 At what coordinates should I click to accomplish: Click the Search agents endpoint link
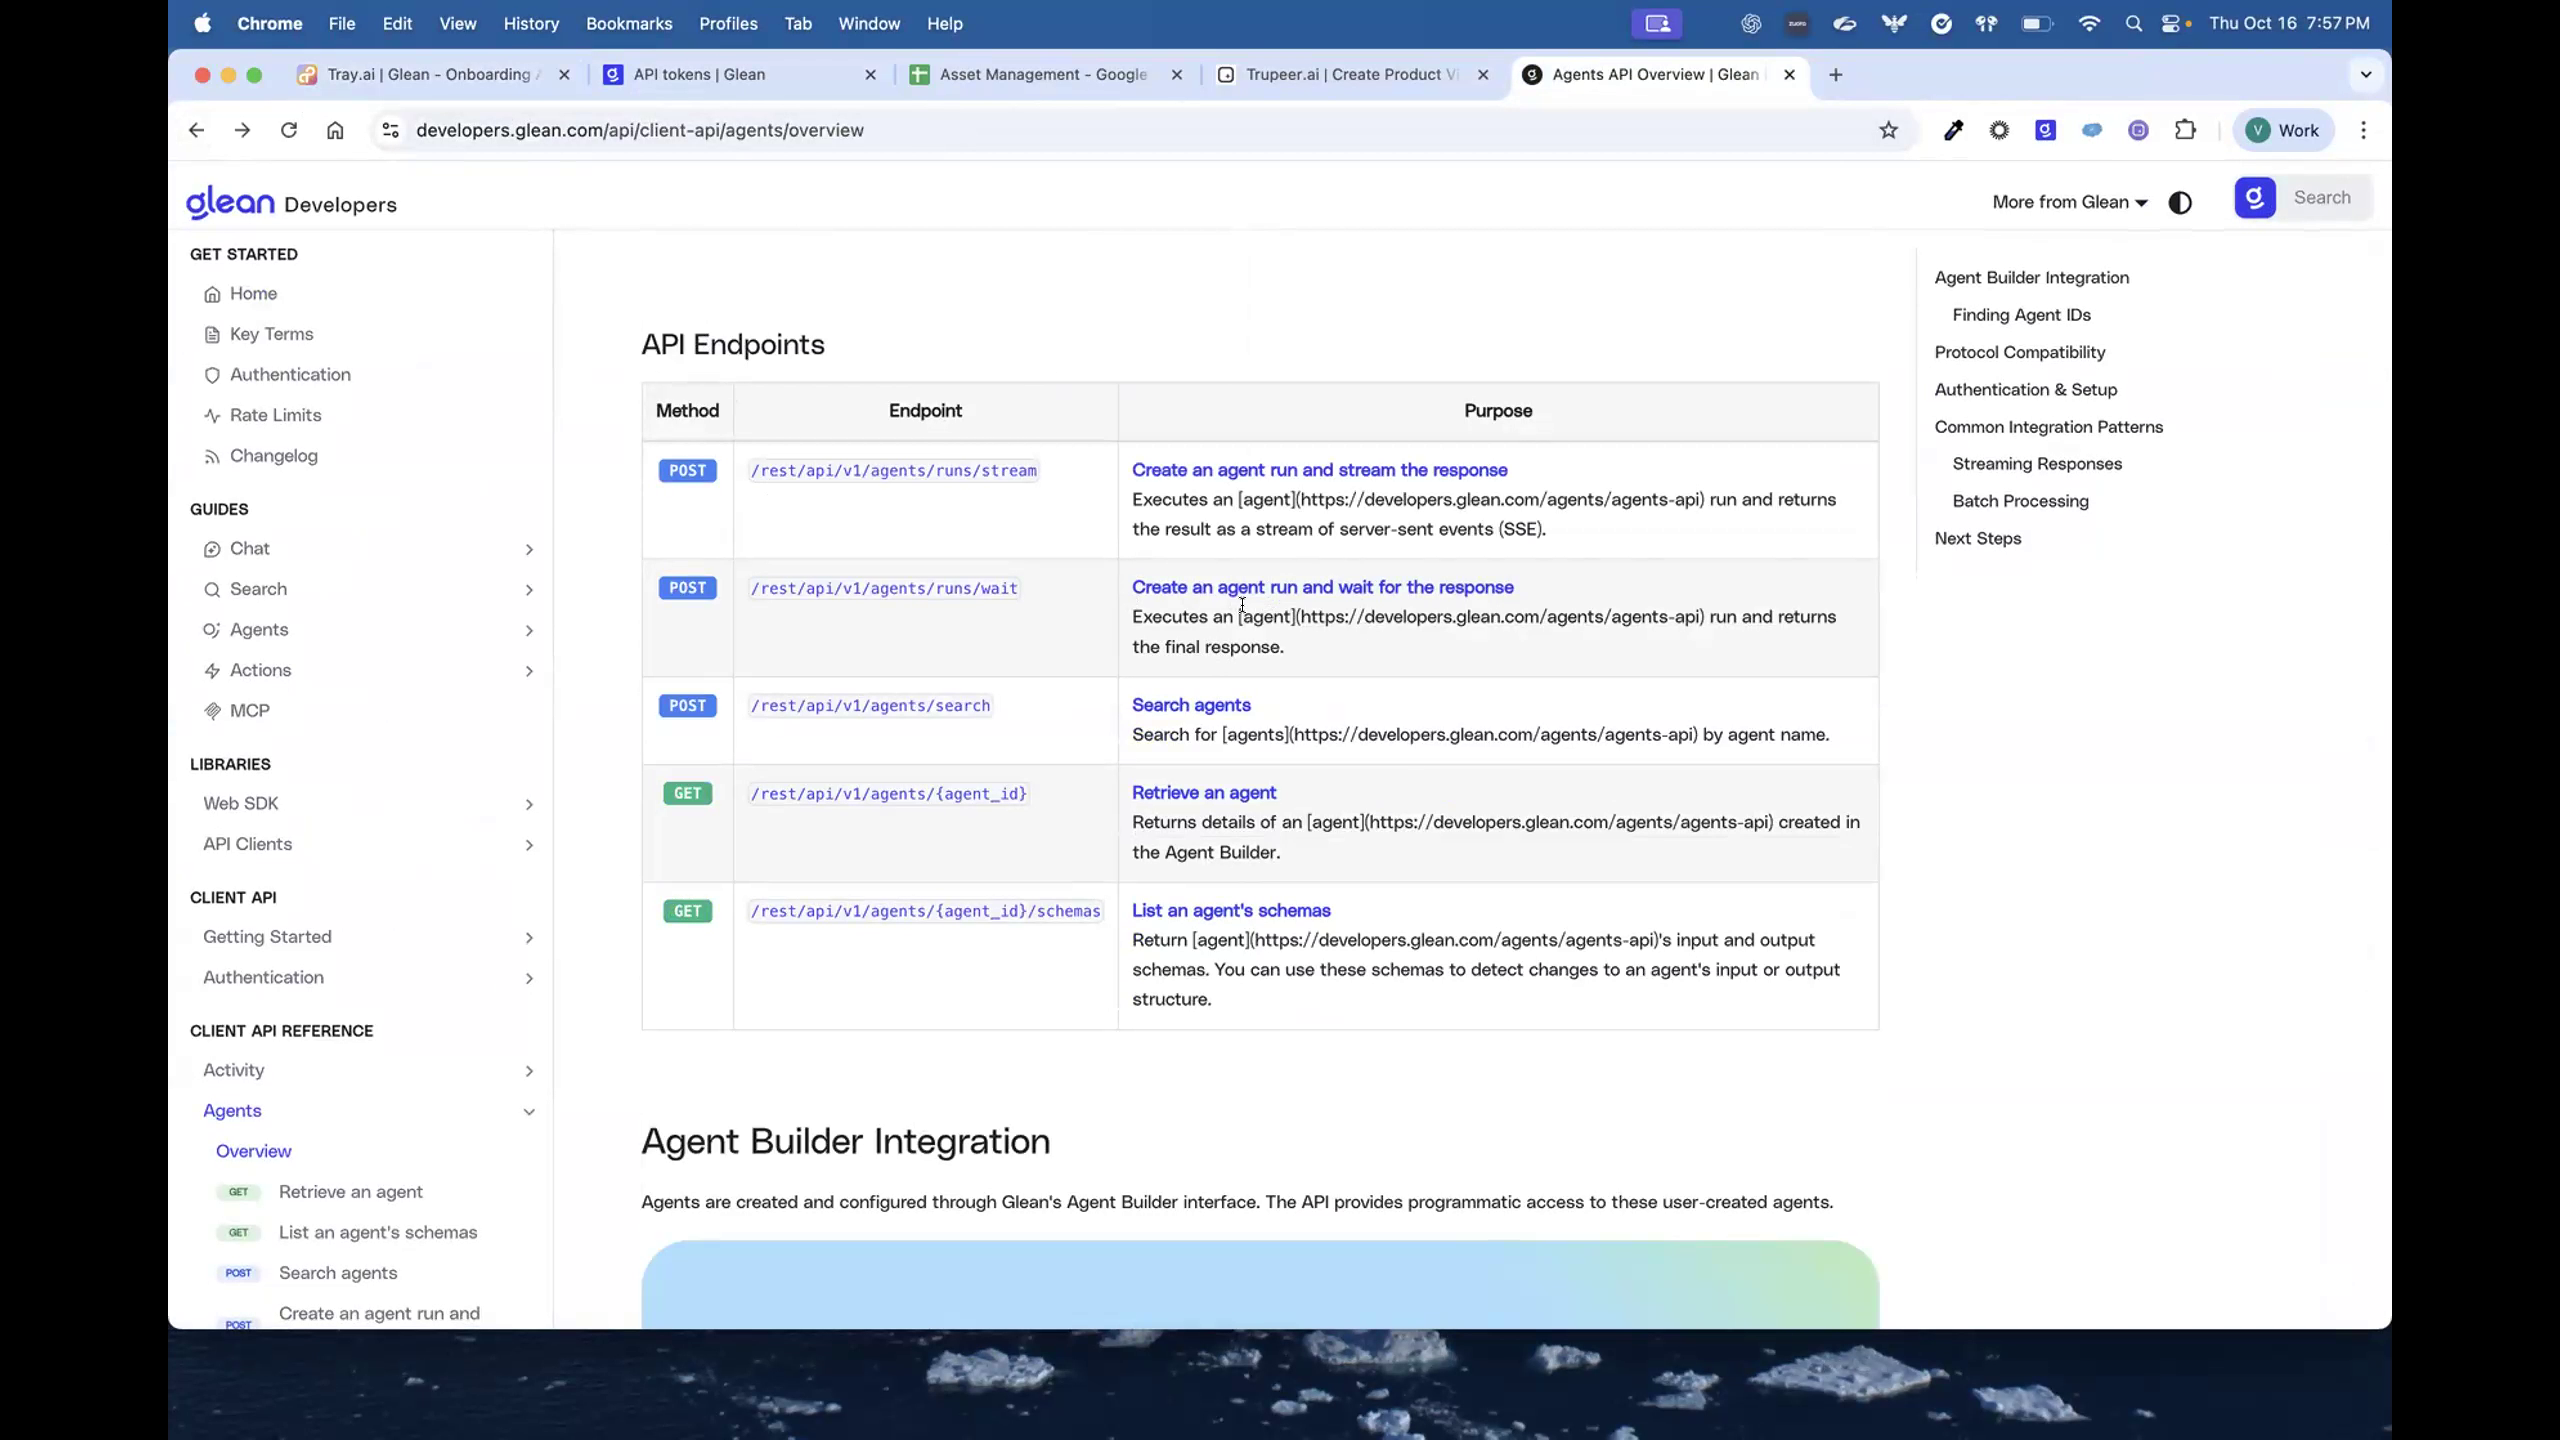click(1190, 705)
